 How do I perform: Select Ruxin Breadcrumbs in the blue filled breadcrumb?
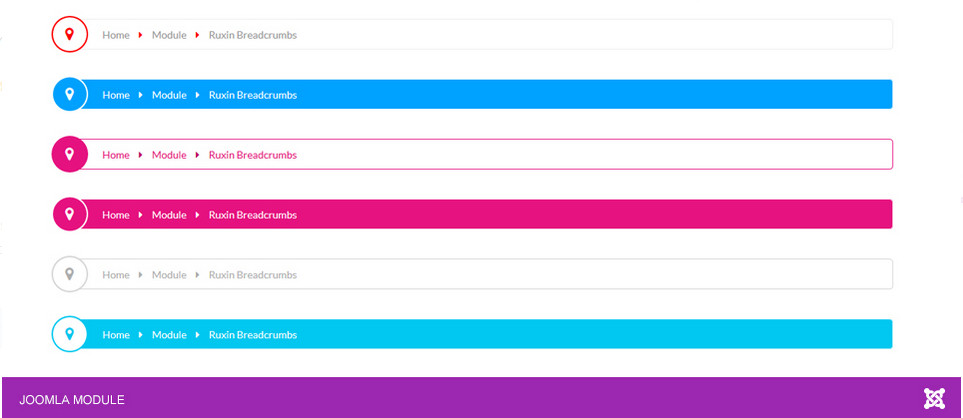253,95
